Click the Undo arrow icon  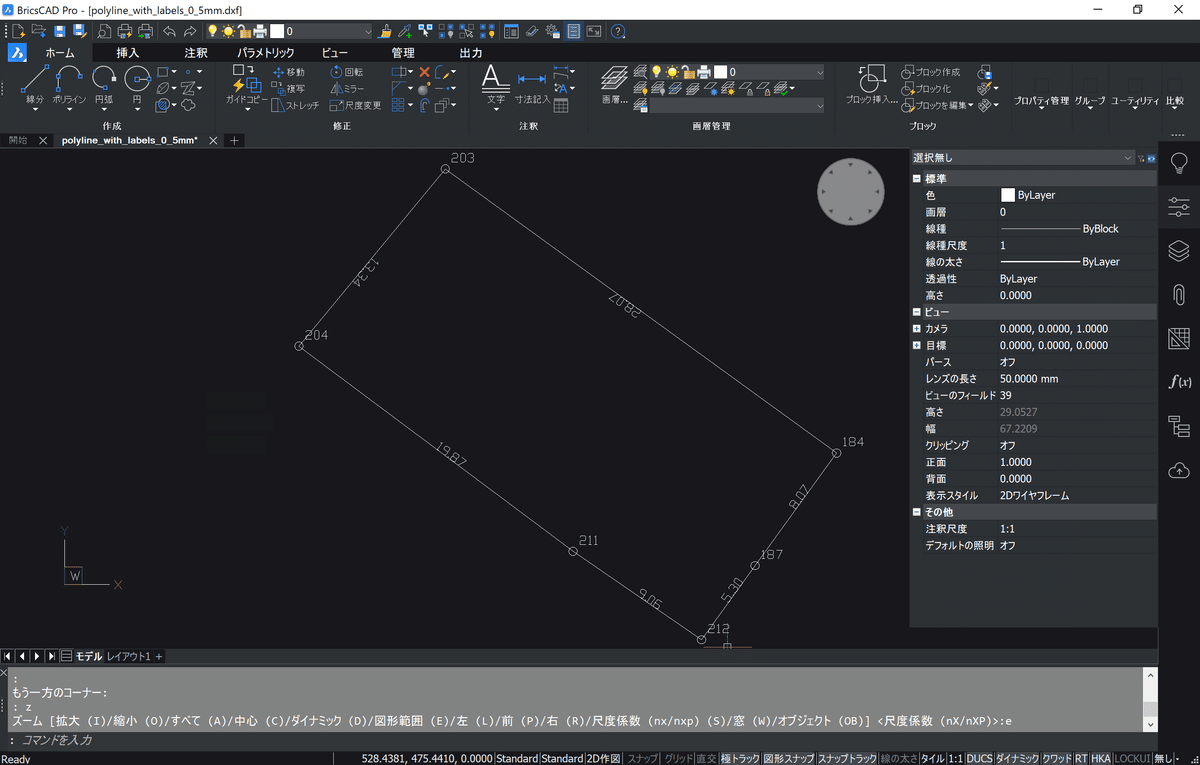click(170, 31)
